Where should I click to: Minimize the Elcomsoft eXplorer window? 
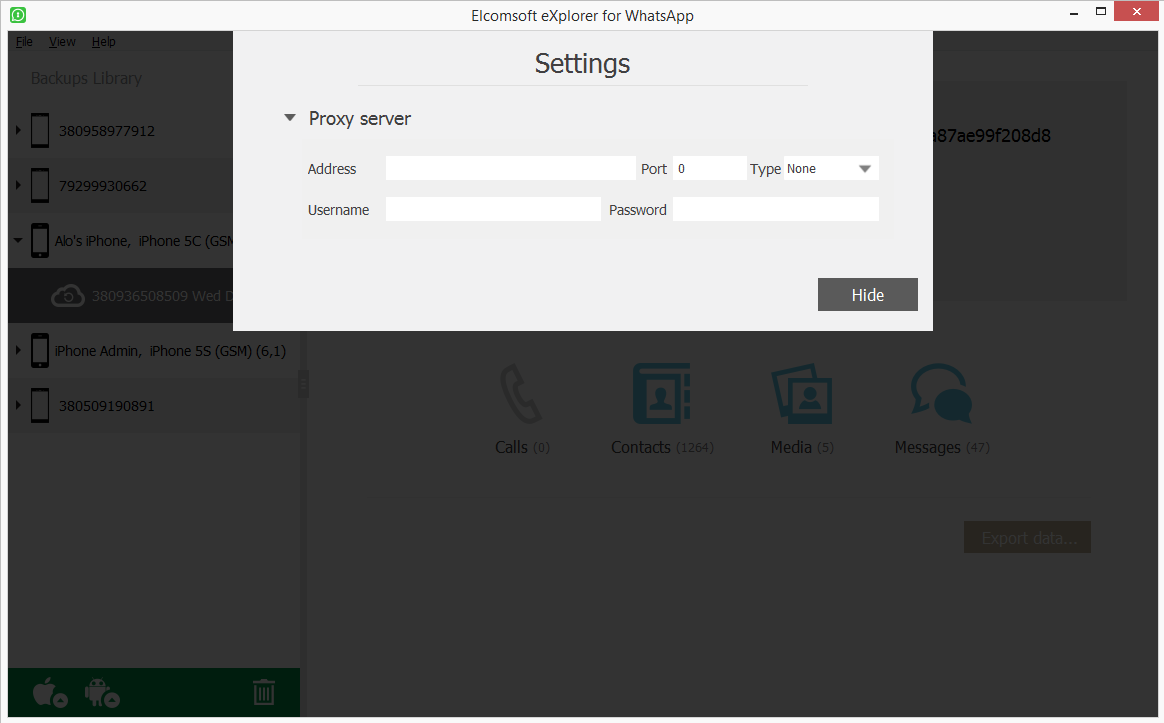coord(1073,13)
